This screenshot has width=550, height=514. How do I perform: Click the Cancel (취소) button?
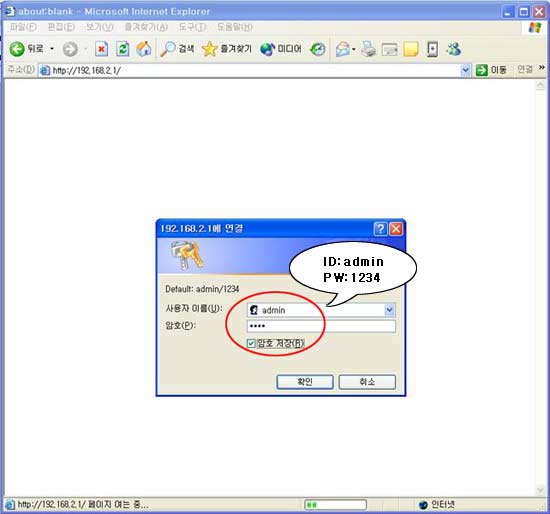(367, 382)
